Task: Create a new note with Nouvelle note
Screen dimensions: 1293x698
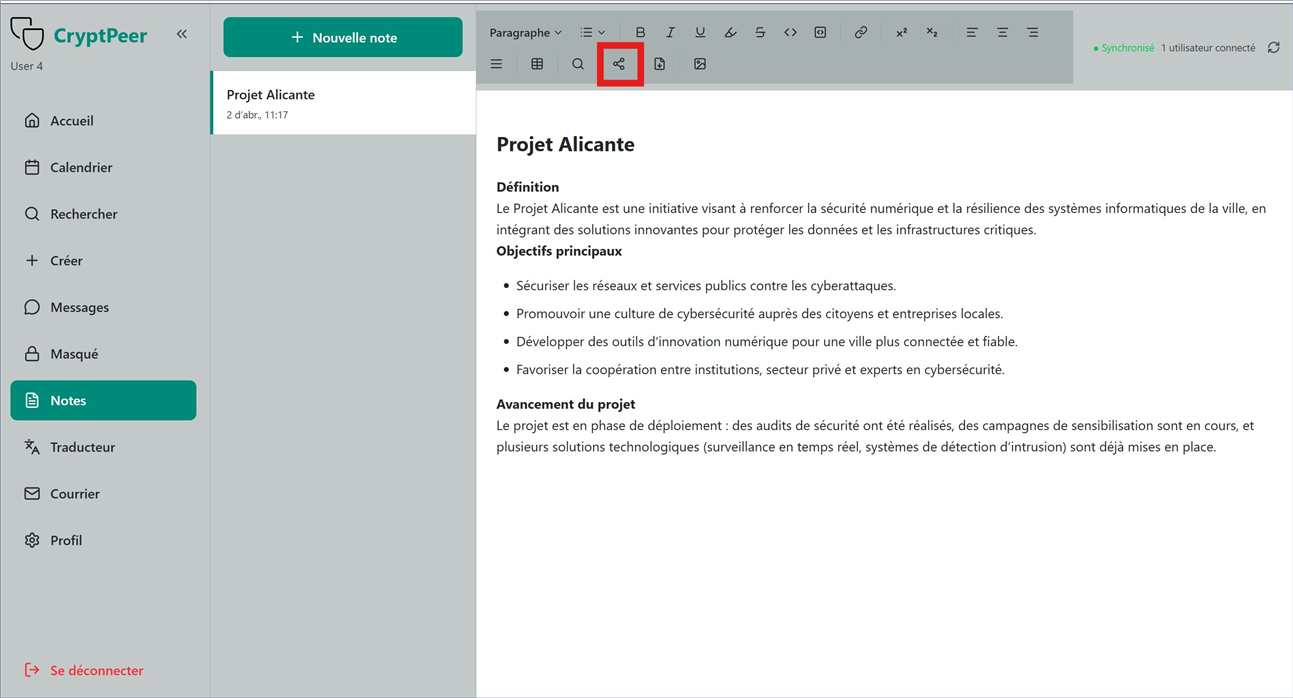Action: (342, 36)
